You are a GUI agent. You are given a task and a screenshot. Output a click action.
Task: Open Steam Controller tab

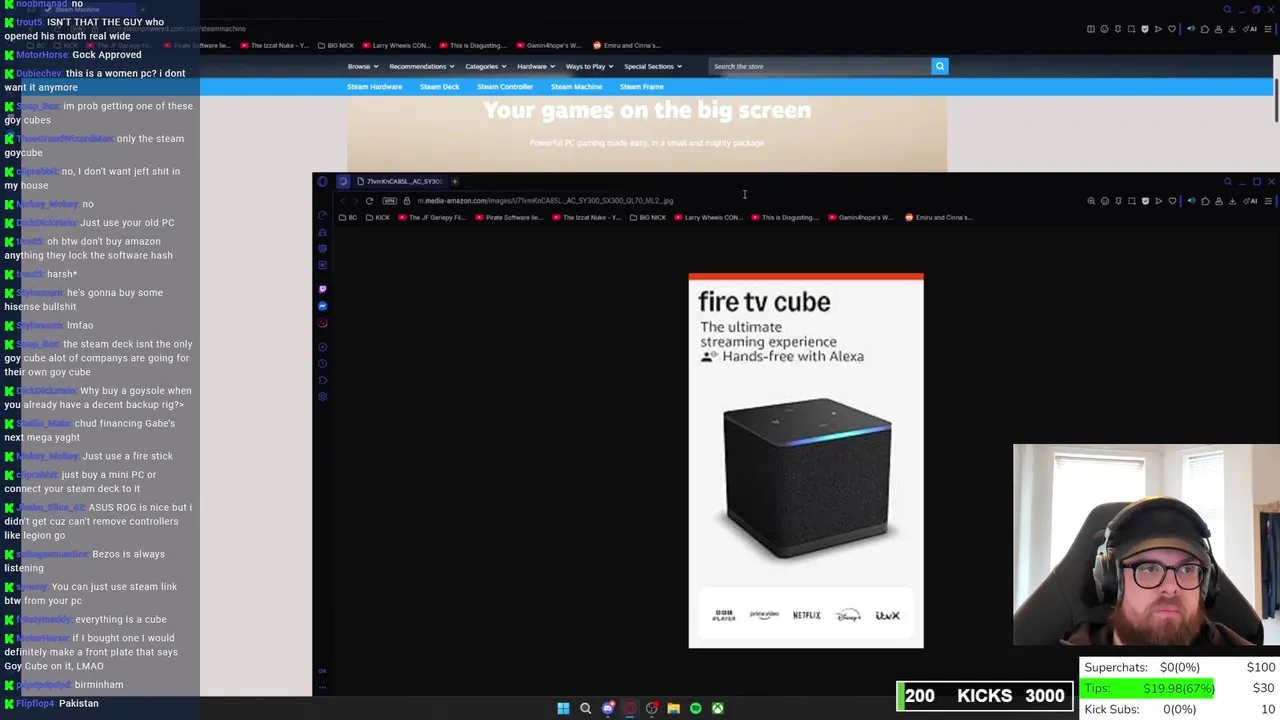pos(505,87)
